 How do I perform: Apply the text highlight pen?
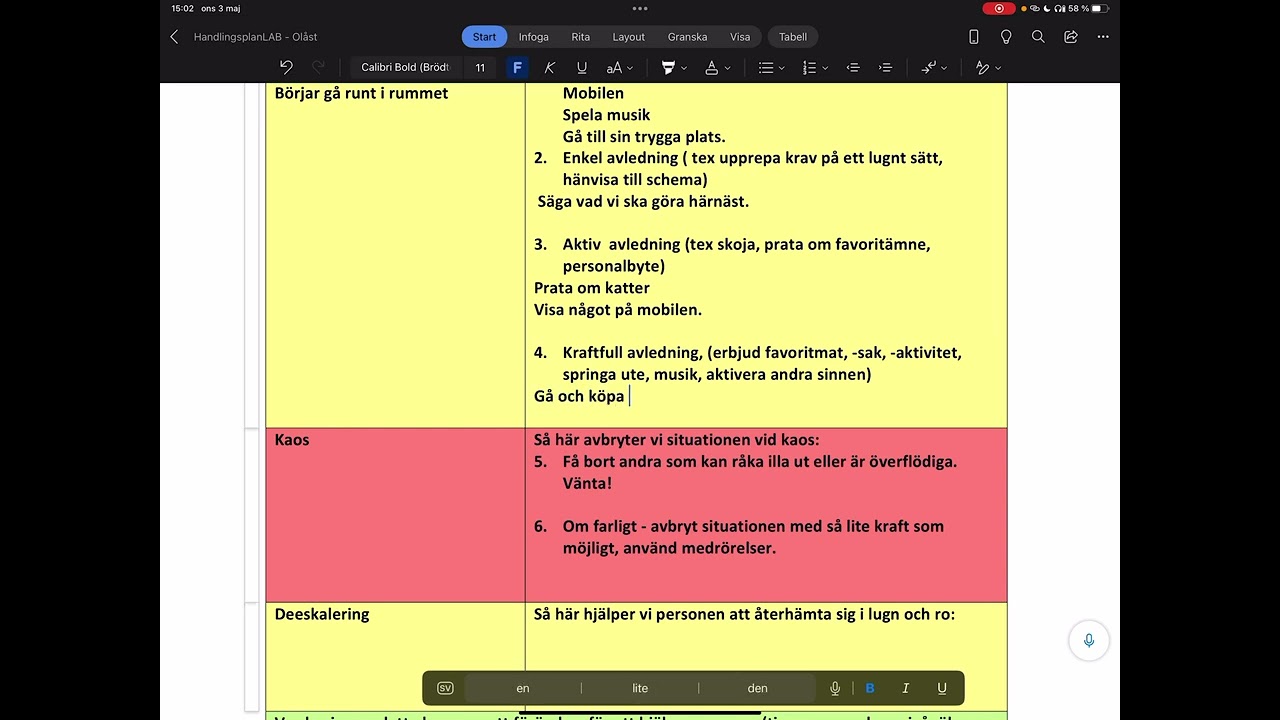tap(668, 67)
